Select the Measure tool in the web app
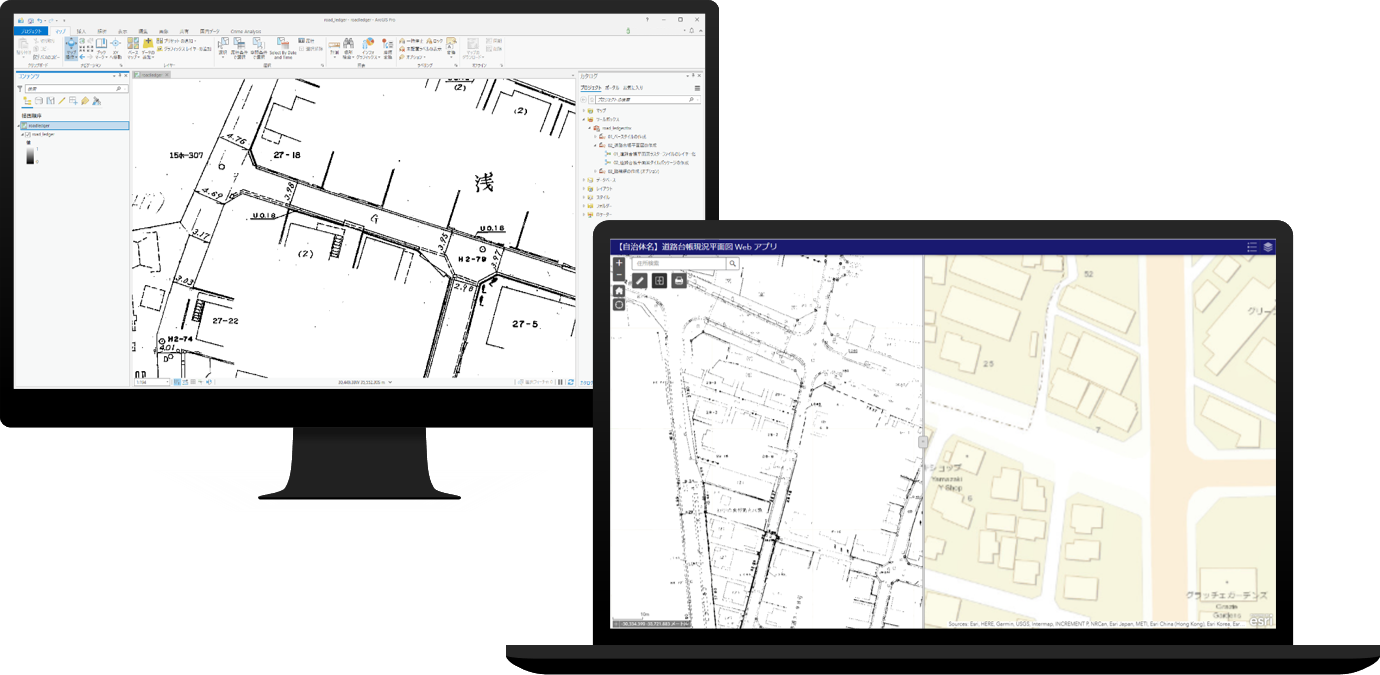The image size is (1380, 675). click(x=640, y=280)
